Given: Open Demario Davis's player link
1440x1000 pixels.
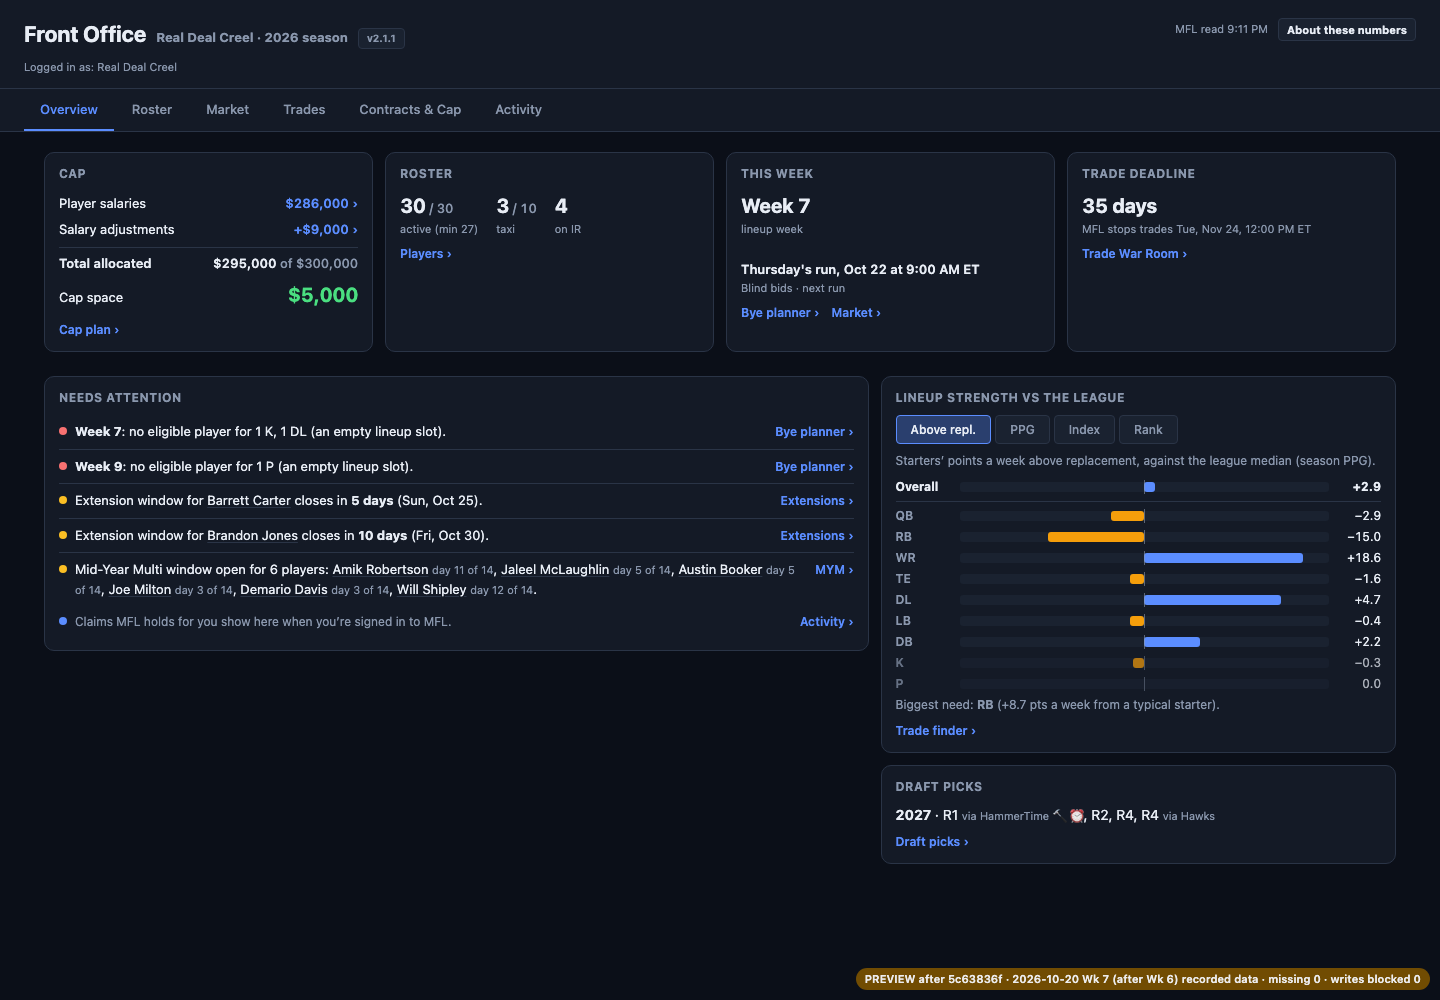Looking at the screenshot, I should tap(284, 590).
